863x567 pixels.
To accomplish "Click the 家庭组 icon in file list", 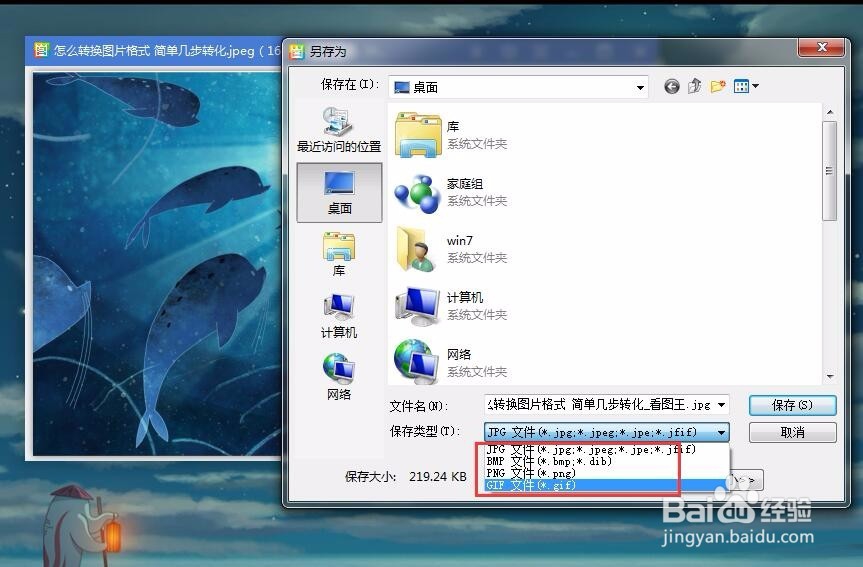I will [418, 194].
